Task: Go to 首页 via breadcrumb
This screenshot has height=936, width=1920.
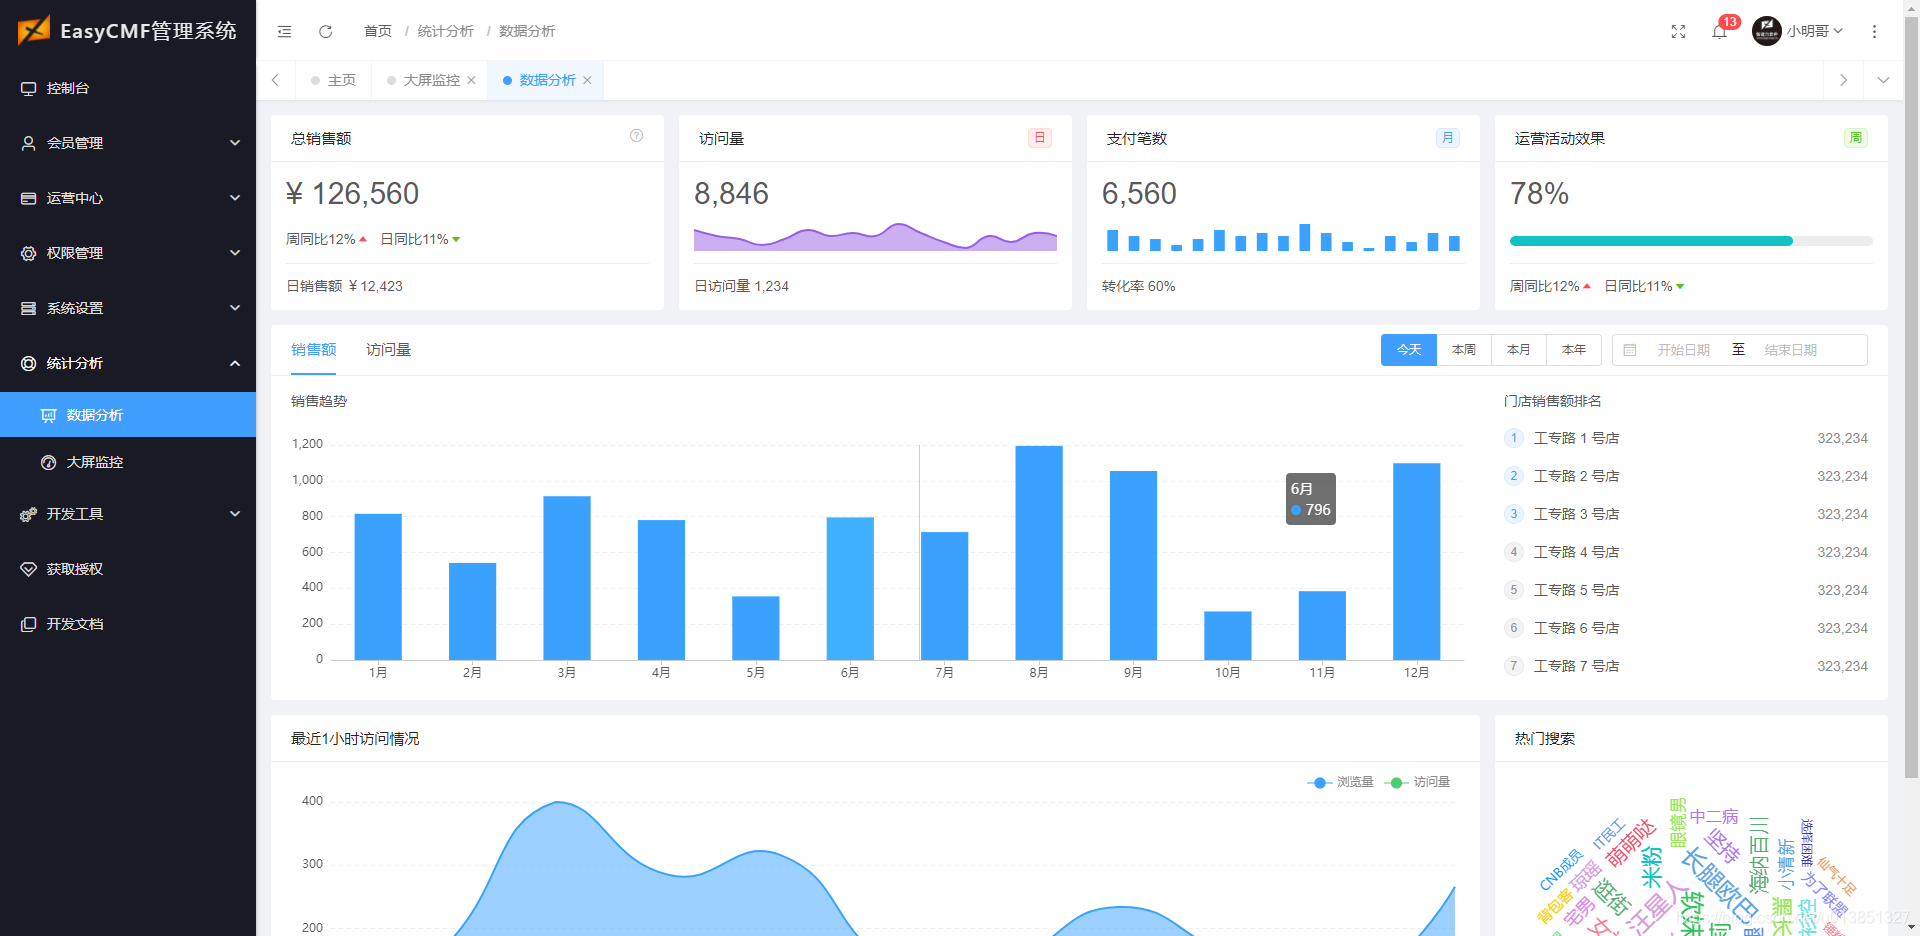Action: [378, 31]
